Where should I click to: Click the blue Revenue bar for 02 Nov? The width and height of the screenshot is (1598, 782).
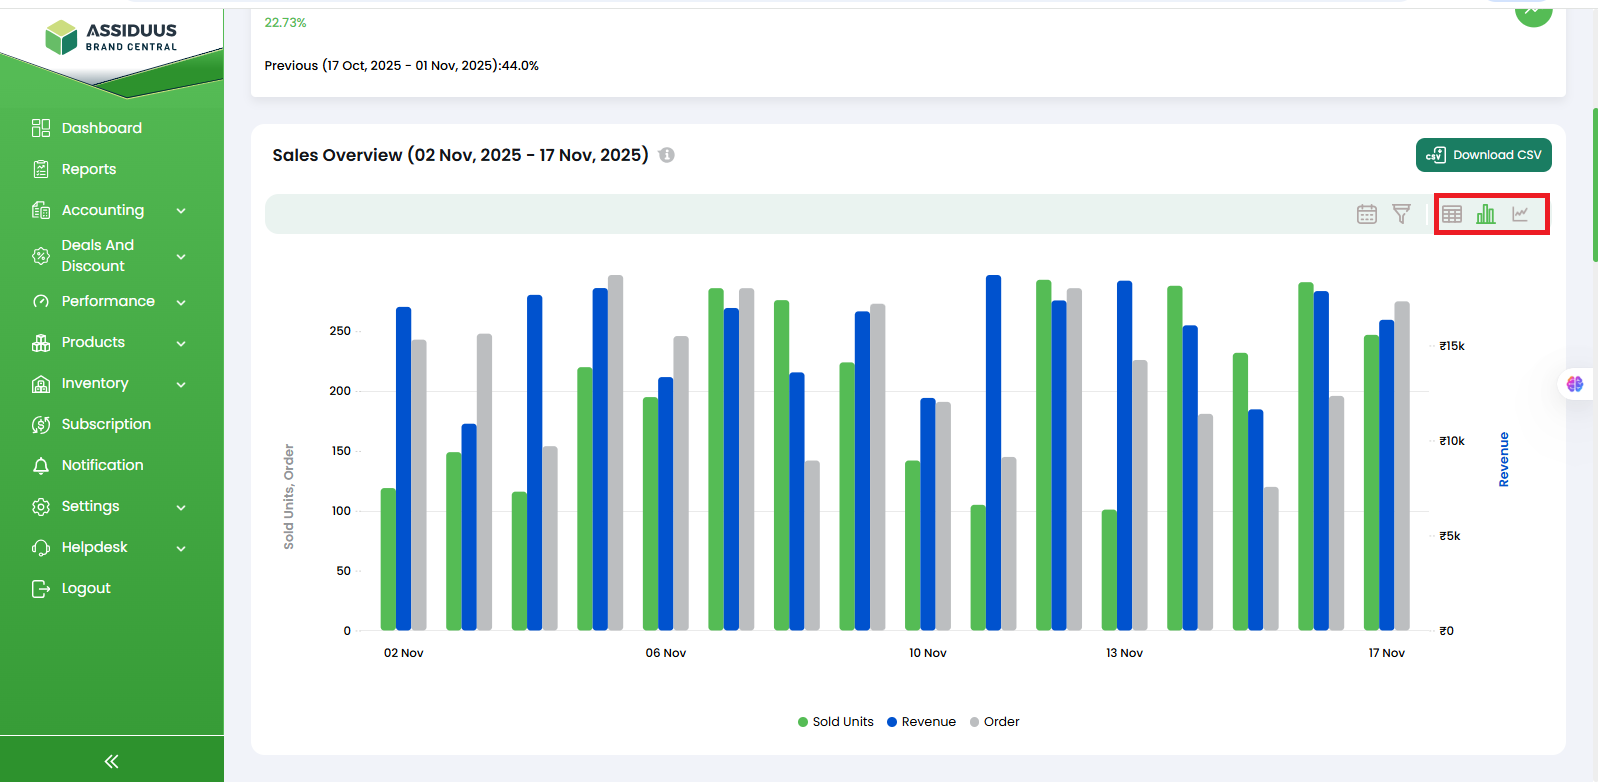click(404, 470)
